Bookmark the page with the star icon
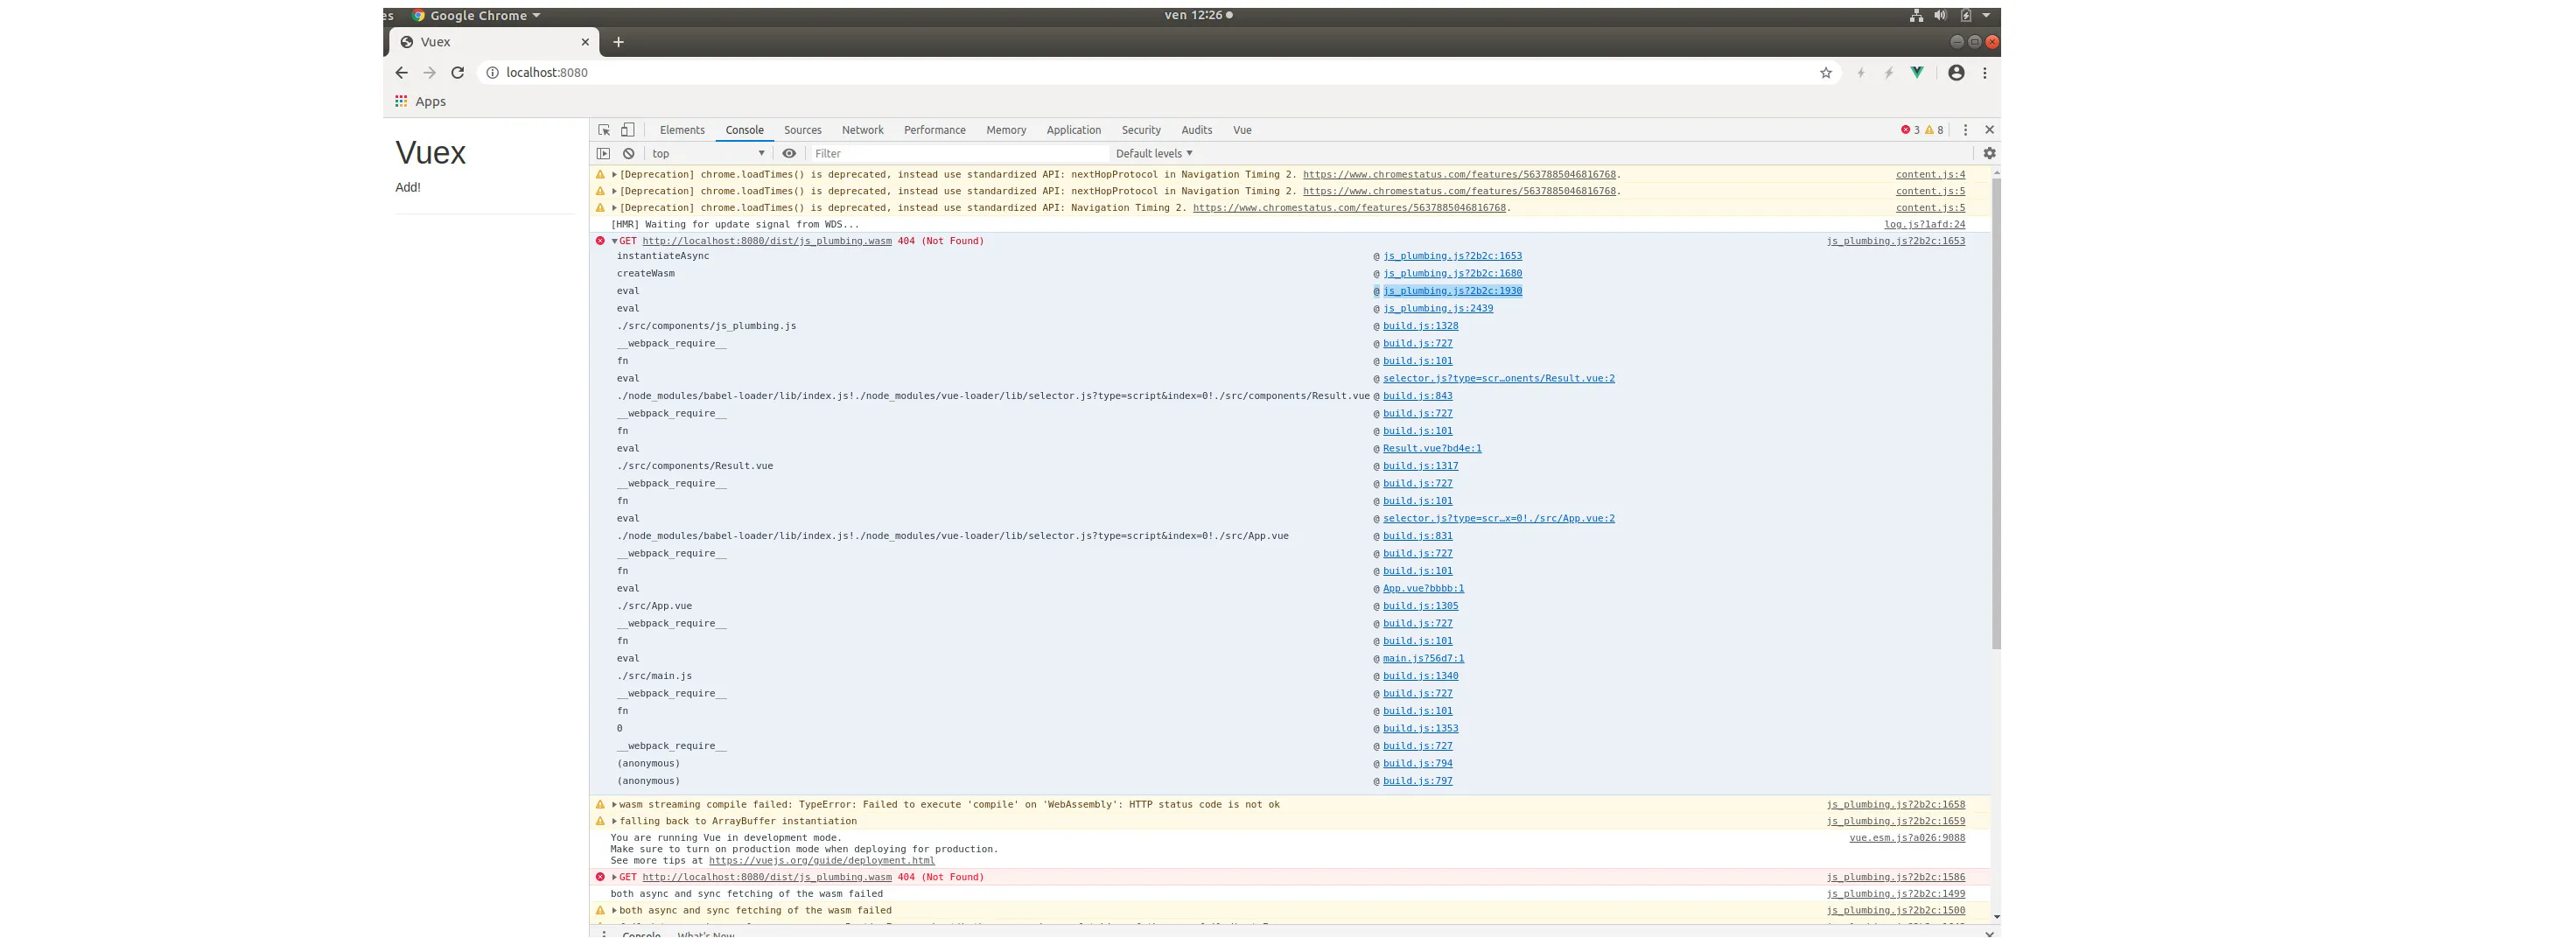2576x945 pixels. (1826, 73)
